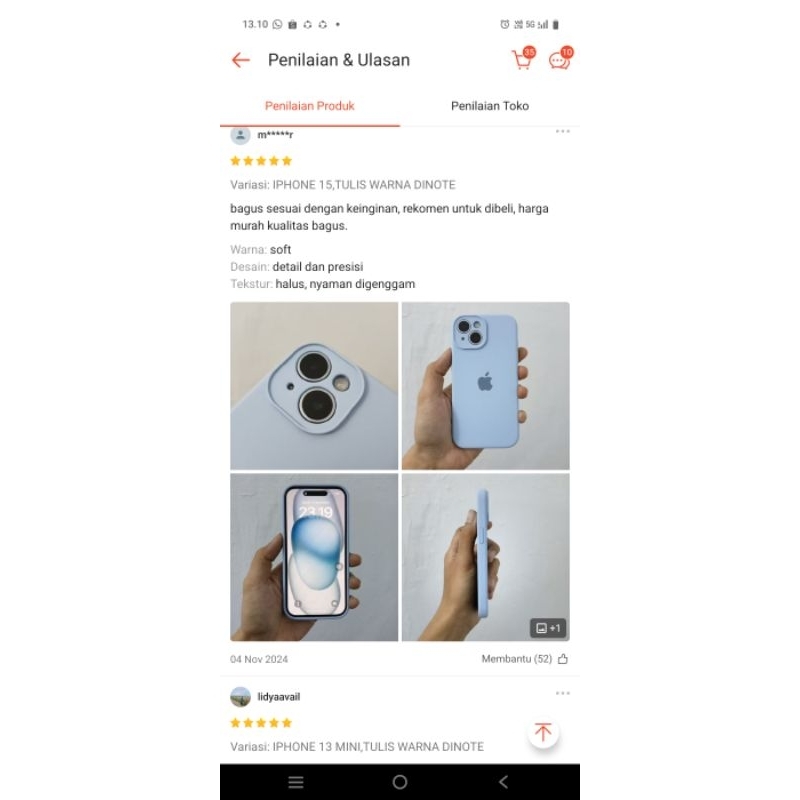Tap the lidyaavail profile avatar
The image size is (800, 800).
click(240, 696)
